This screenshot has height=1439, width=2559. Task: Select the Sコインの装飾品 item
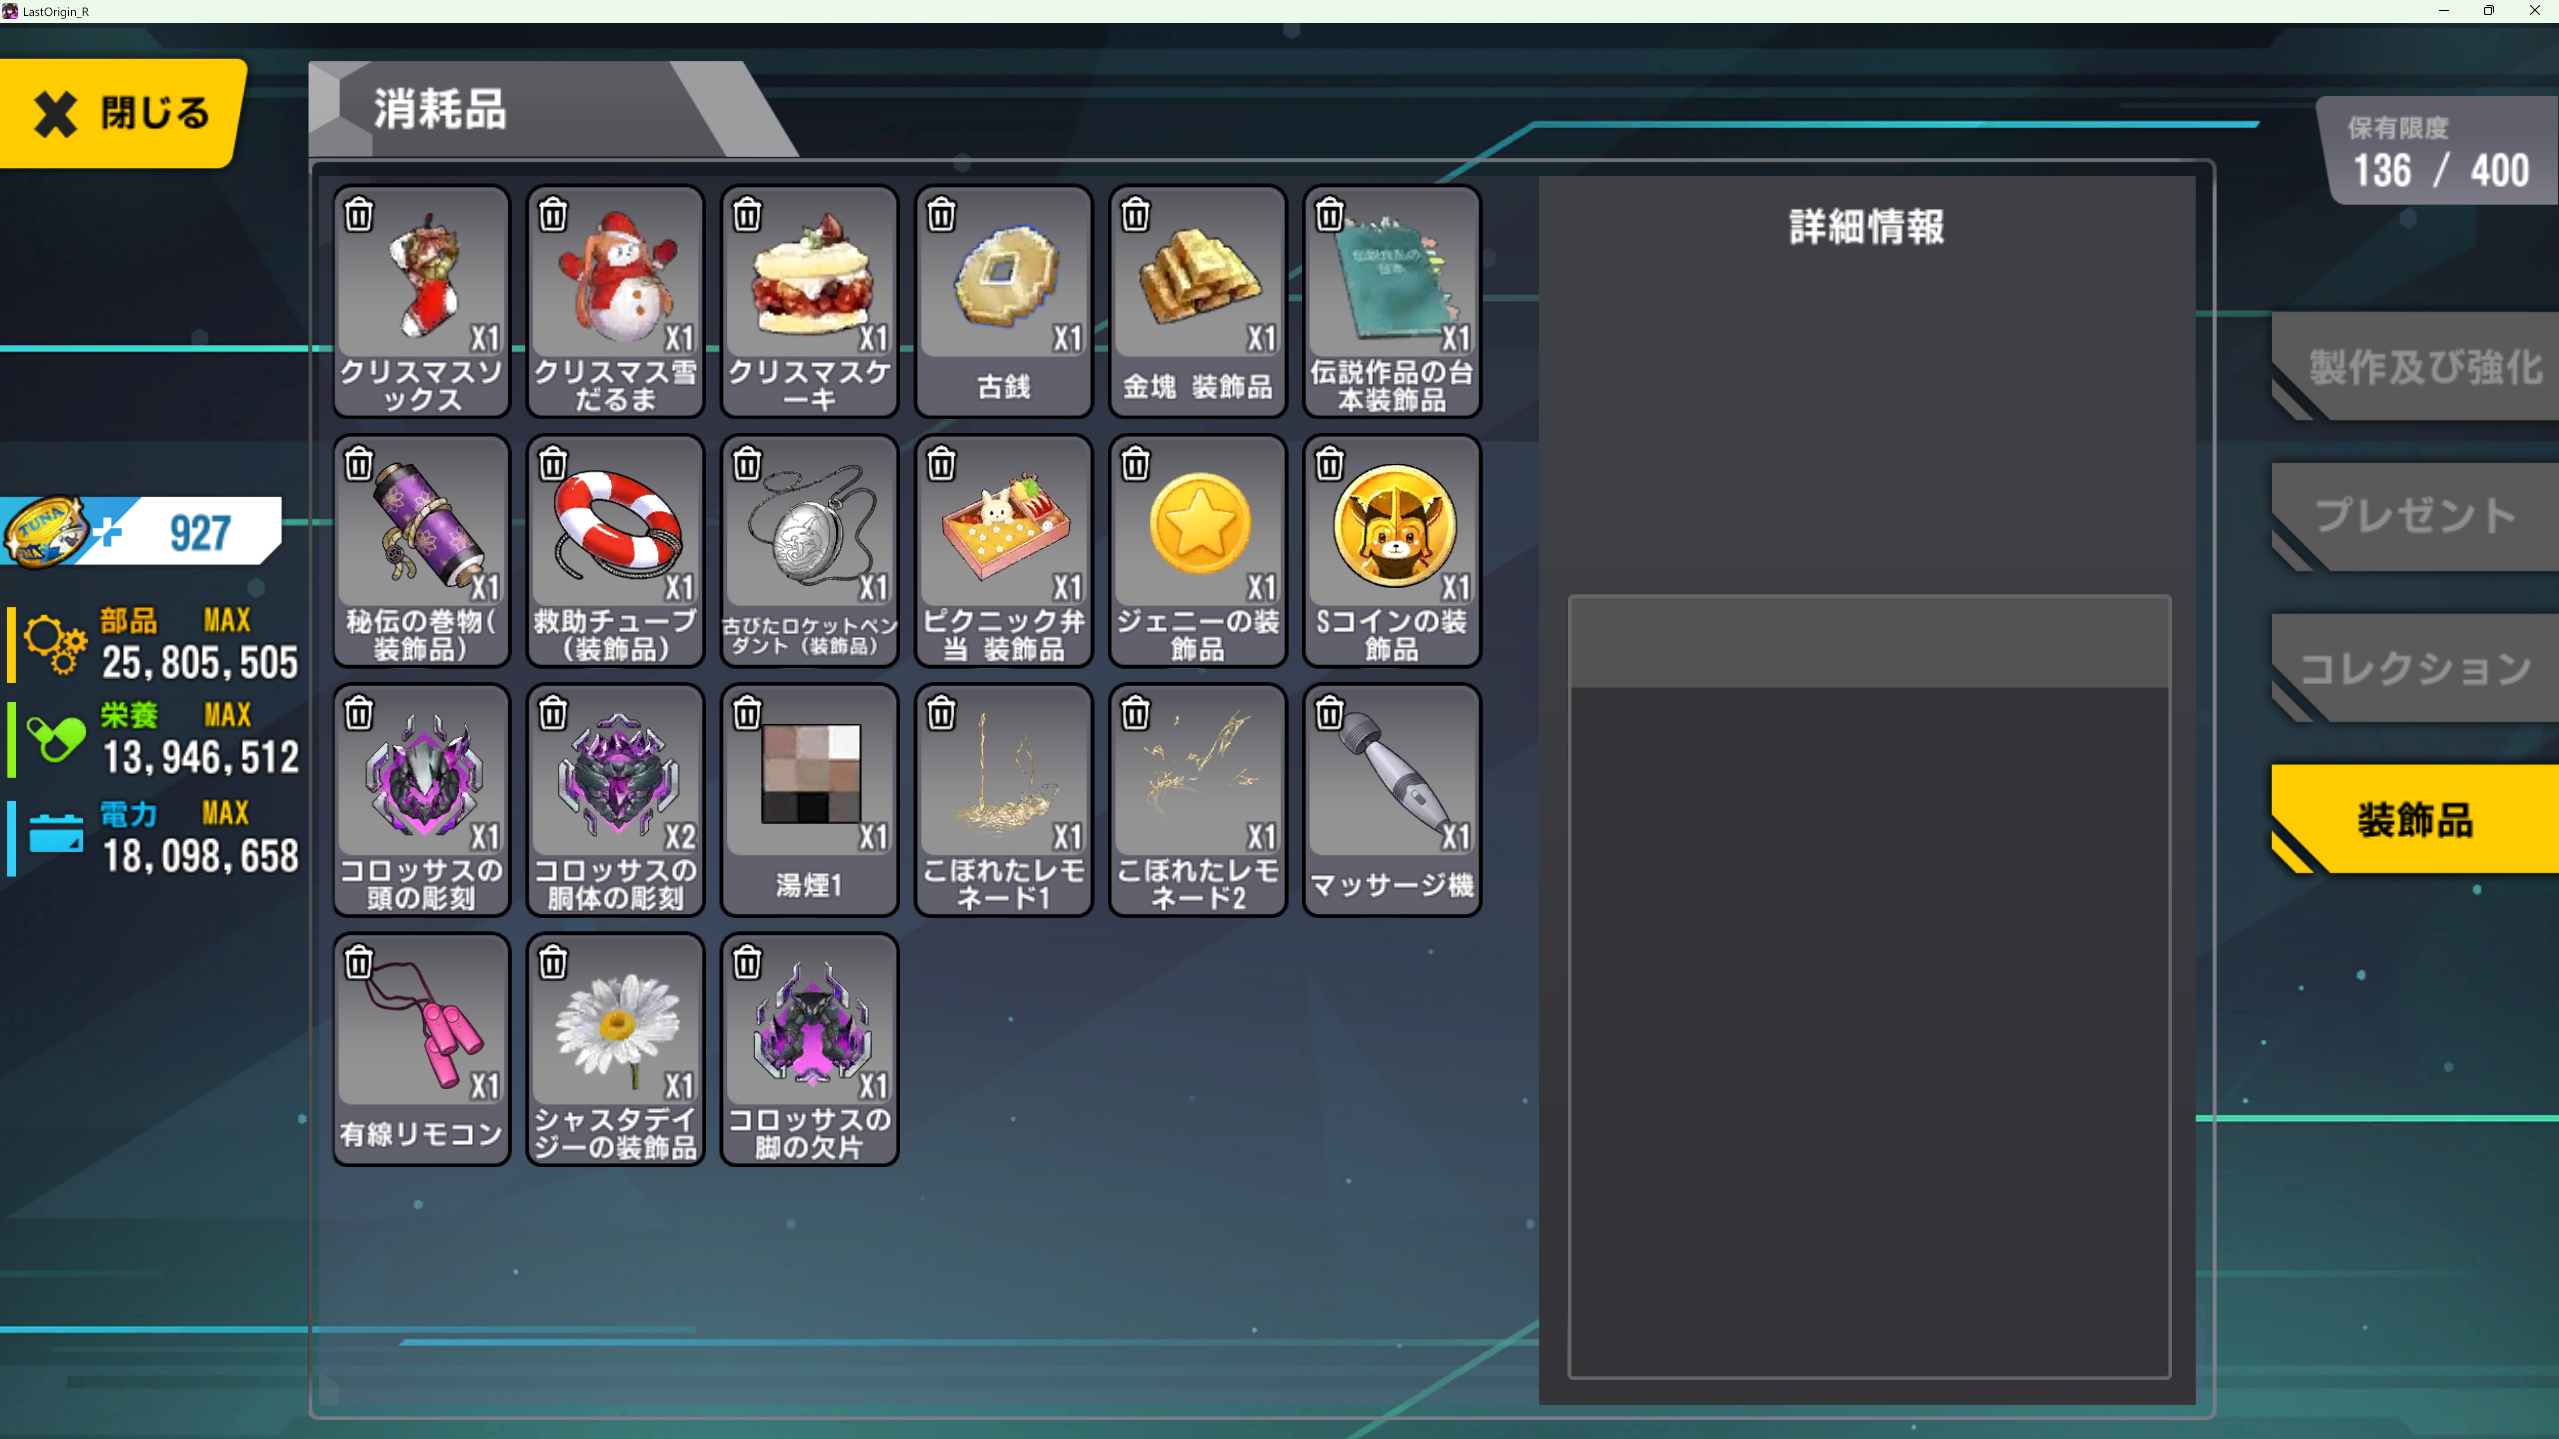point(1391,550)
